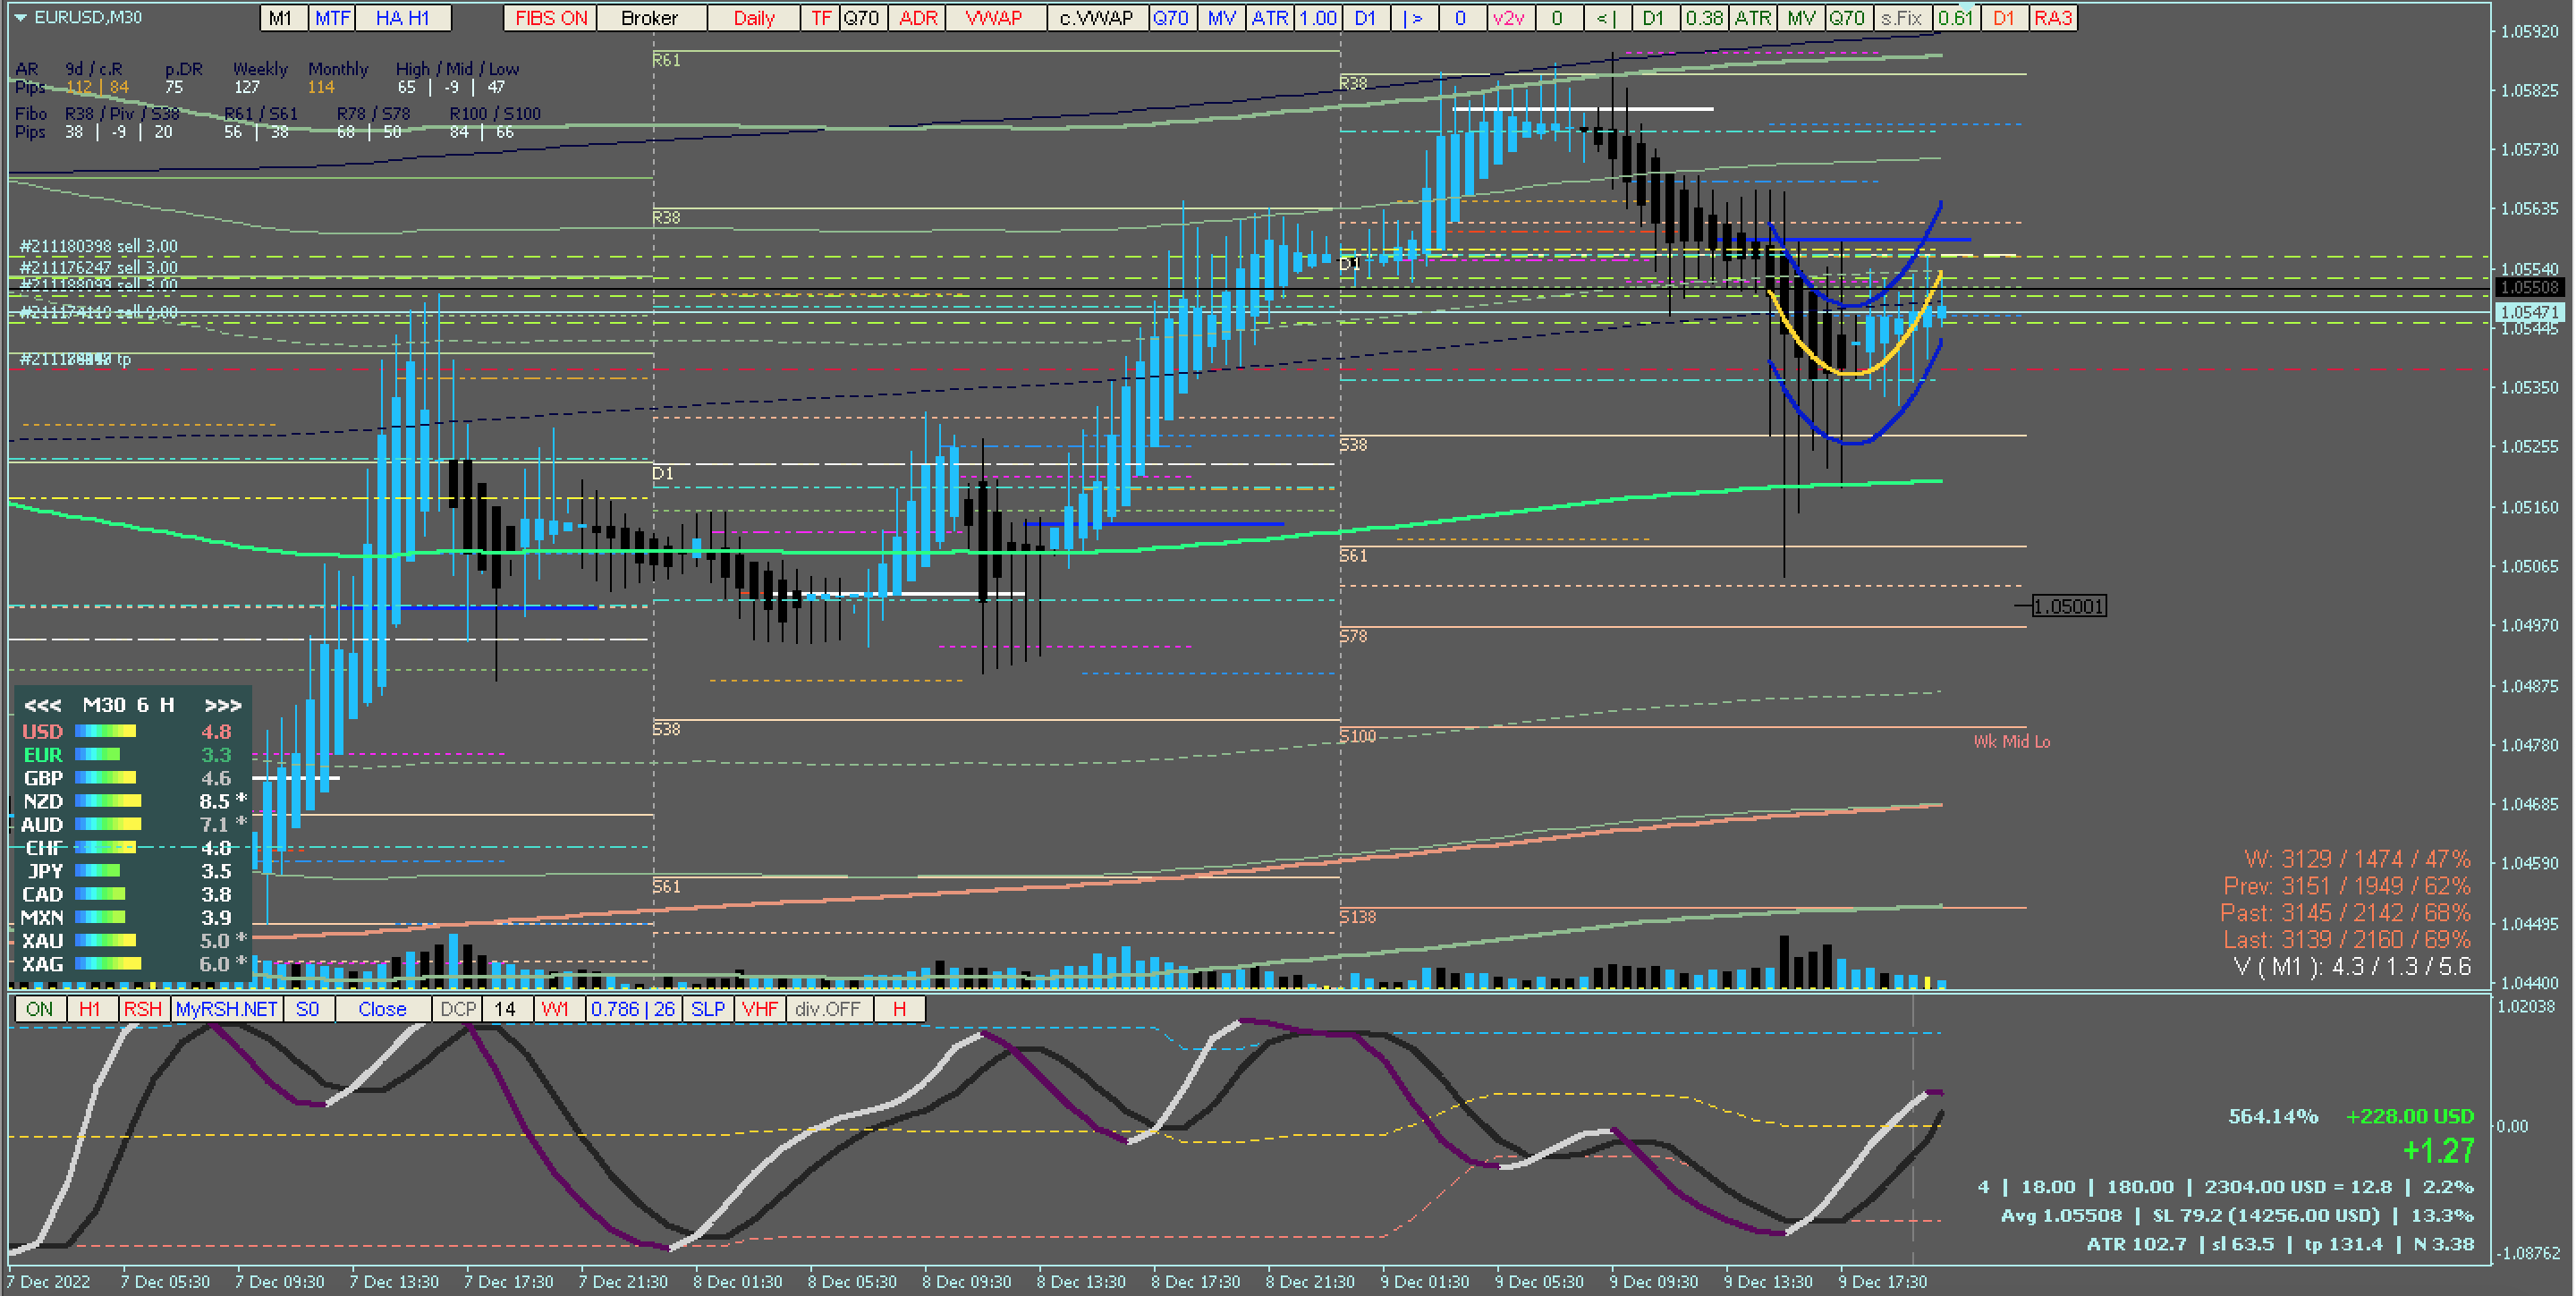Click the '<<<' arrows in currency strength panel

coord(42,705)
